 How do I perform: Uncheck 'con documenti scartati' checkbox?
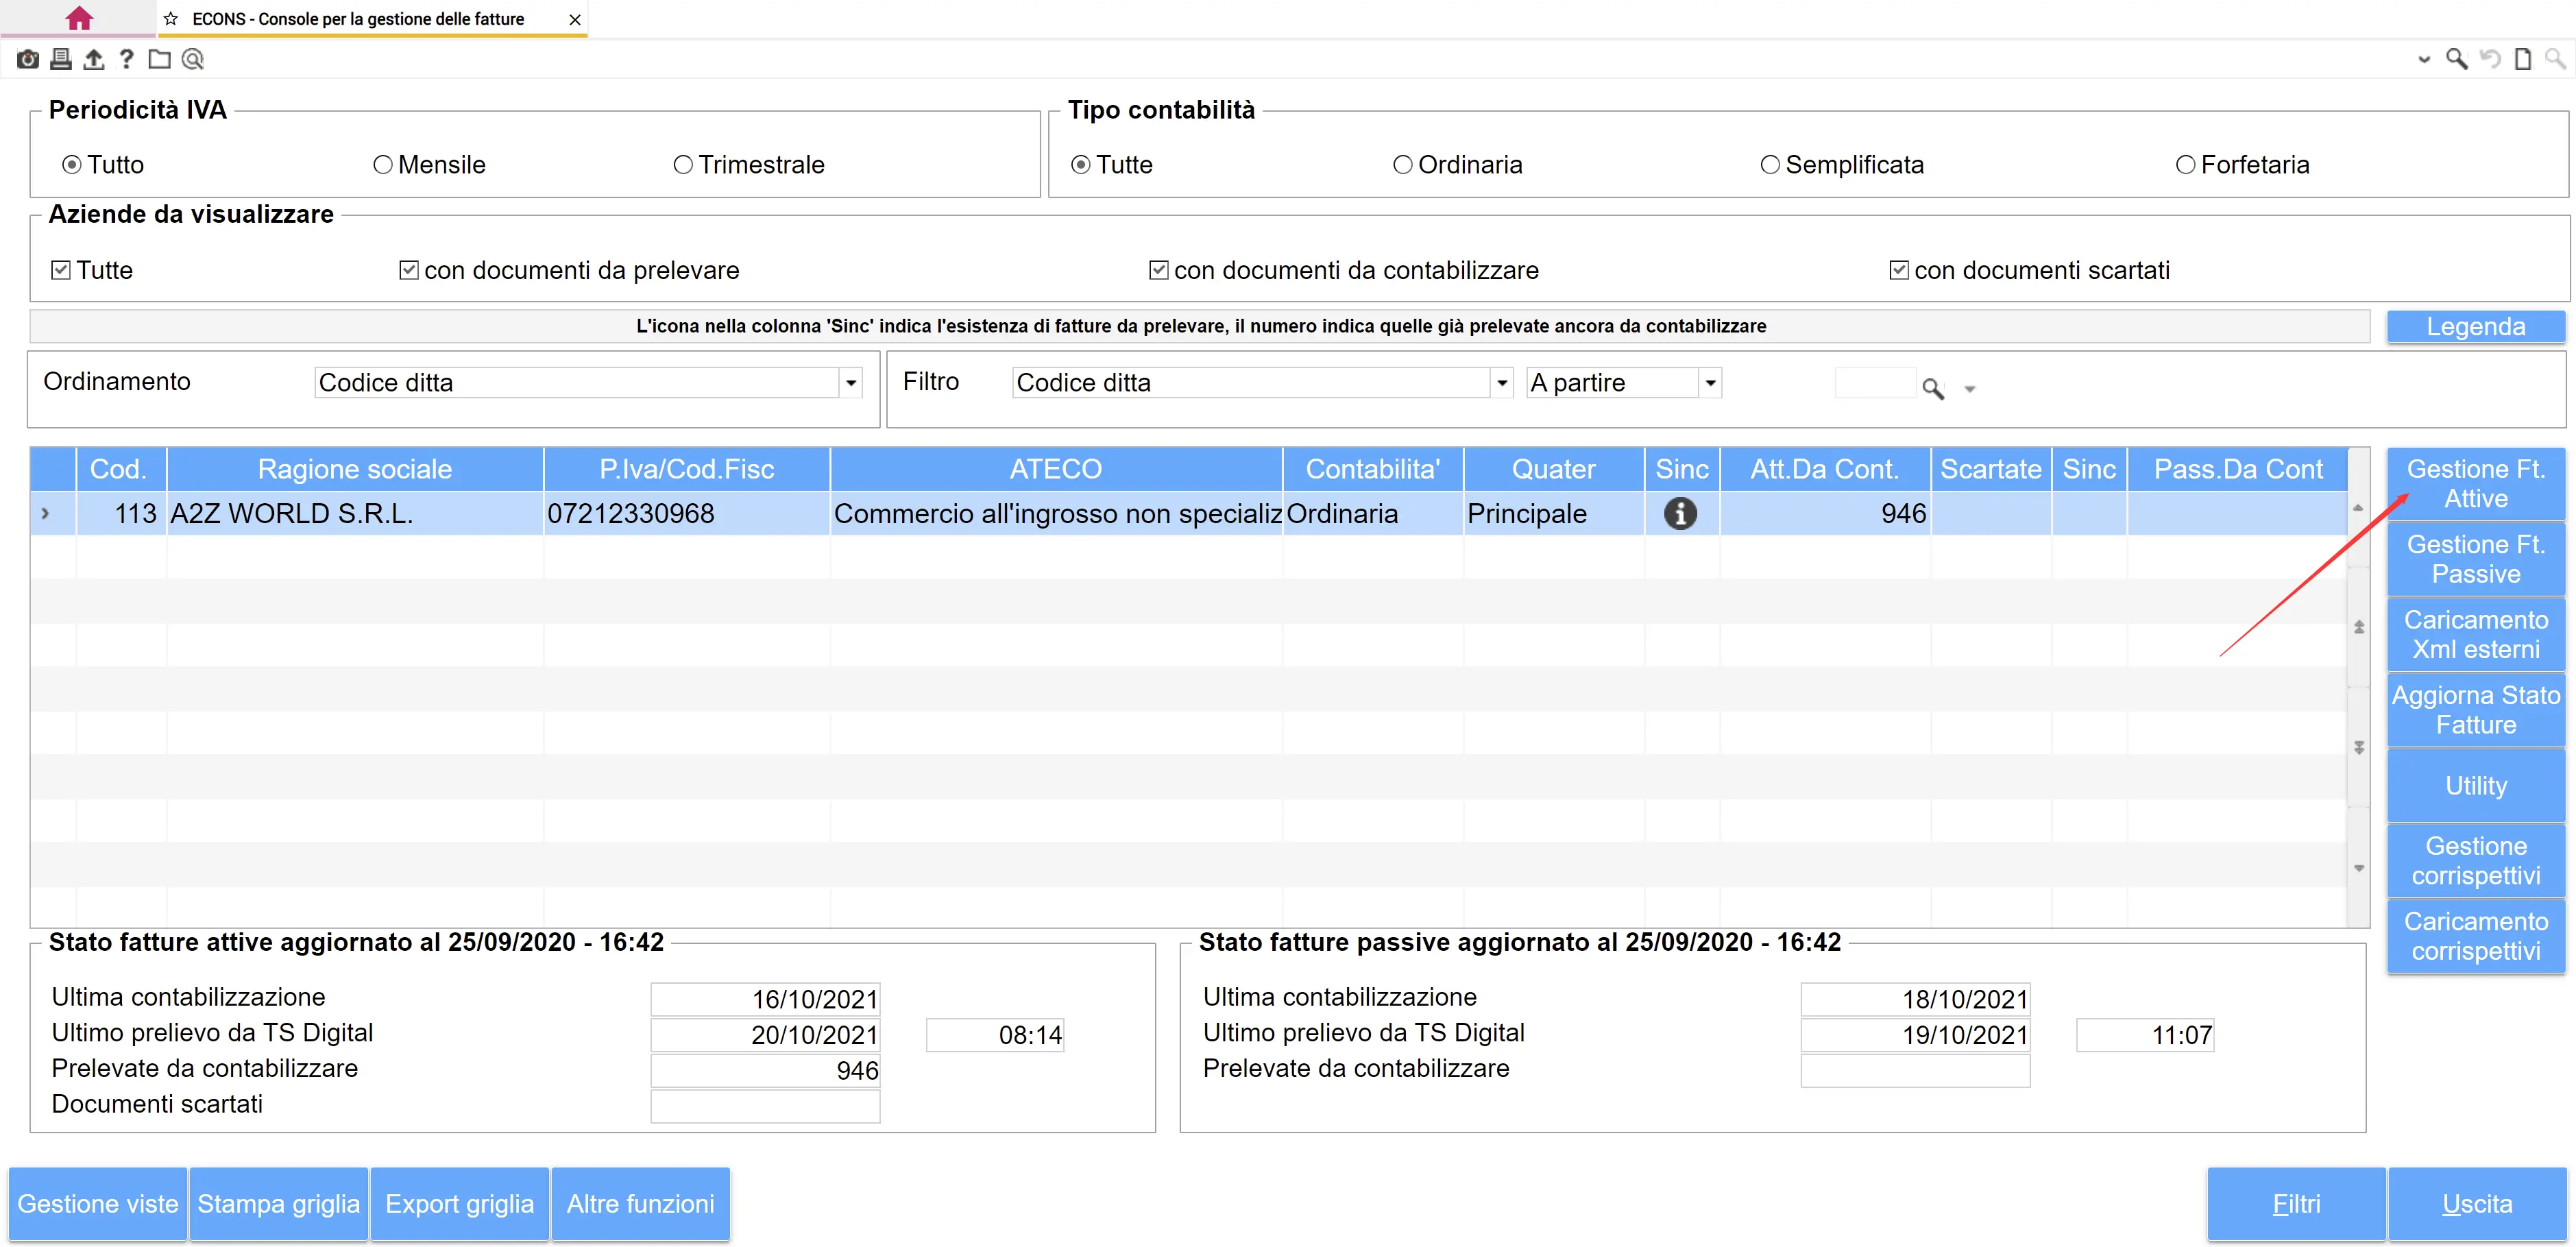[x=1898, y=271]
